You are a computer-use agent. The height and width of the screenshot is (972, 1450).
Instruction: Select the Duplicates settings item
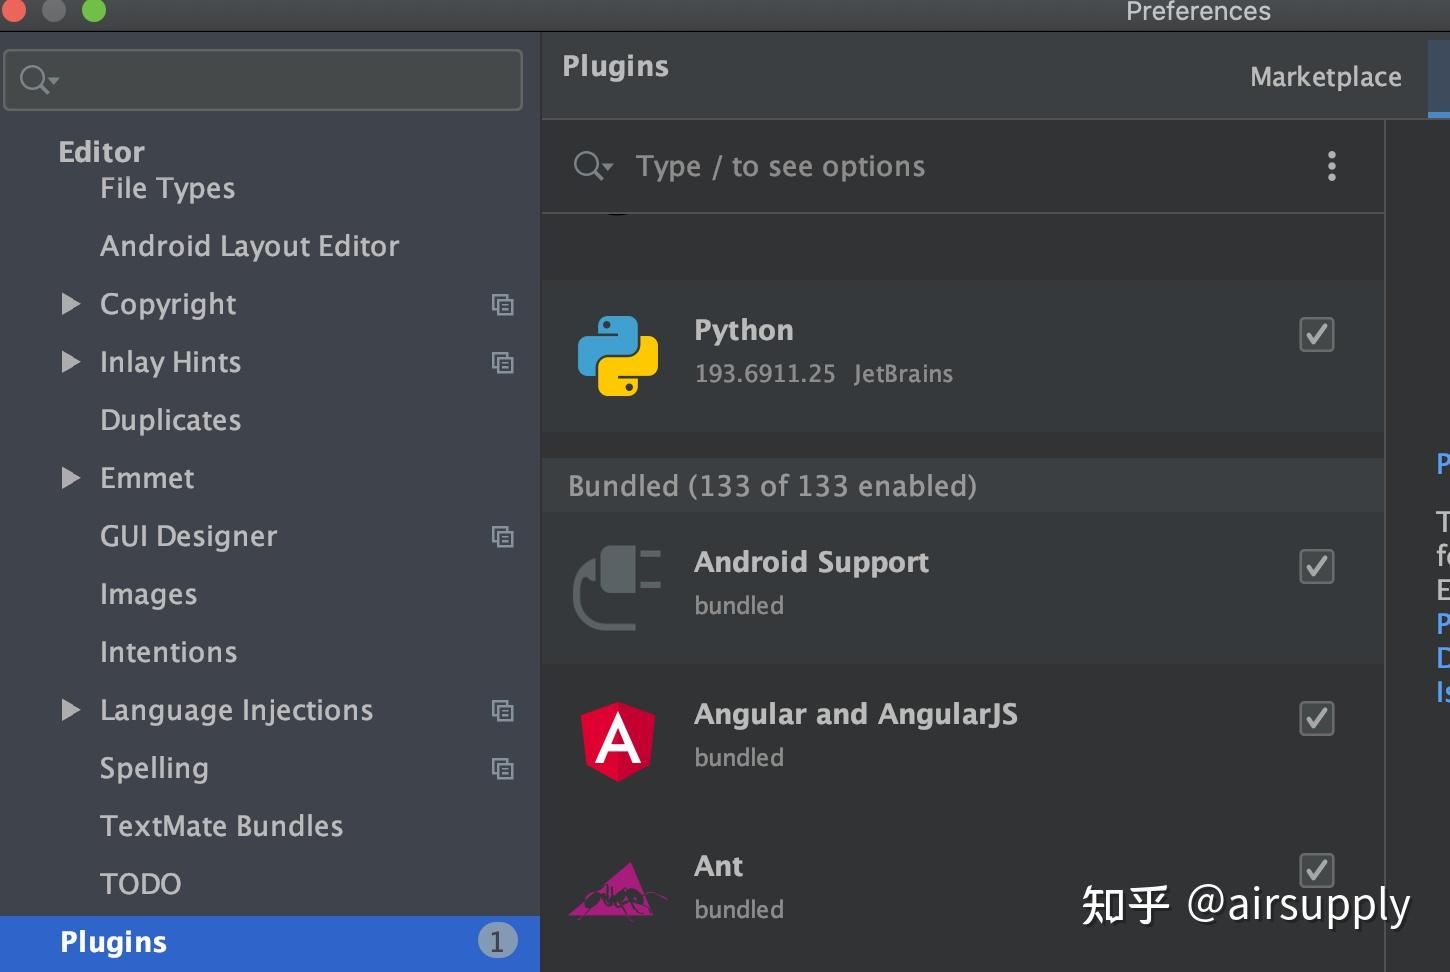170,420
